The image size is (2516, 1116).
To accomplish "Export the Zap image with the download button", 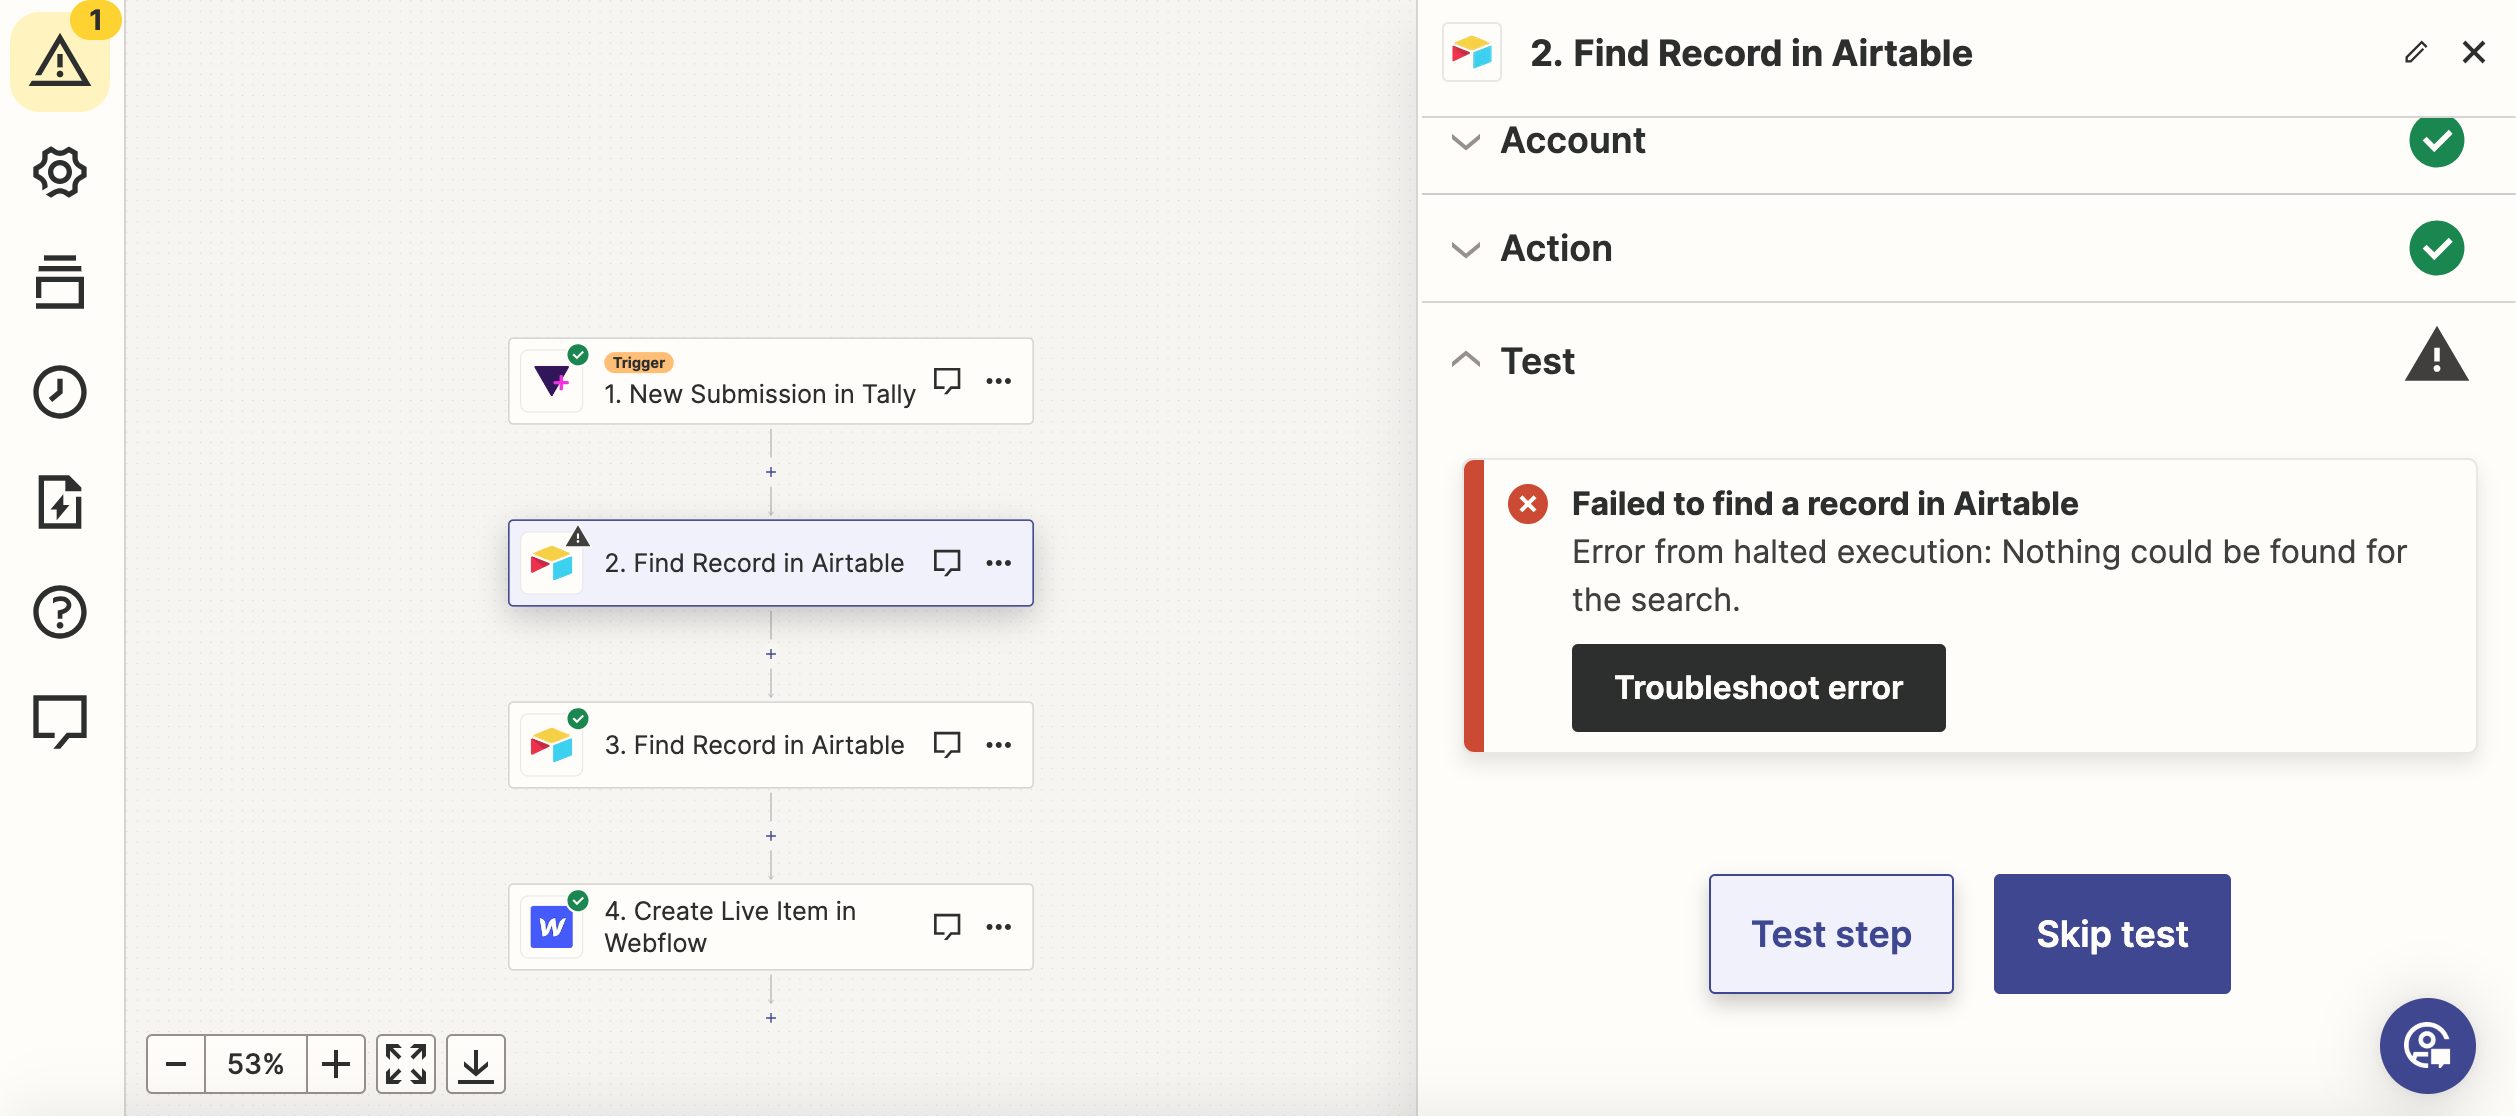I will tap(476, 1064).
